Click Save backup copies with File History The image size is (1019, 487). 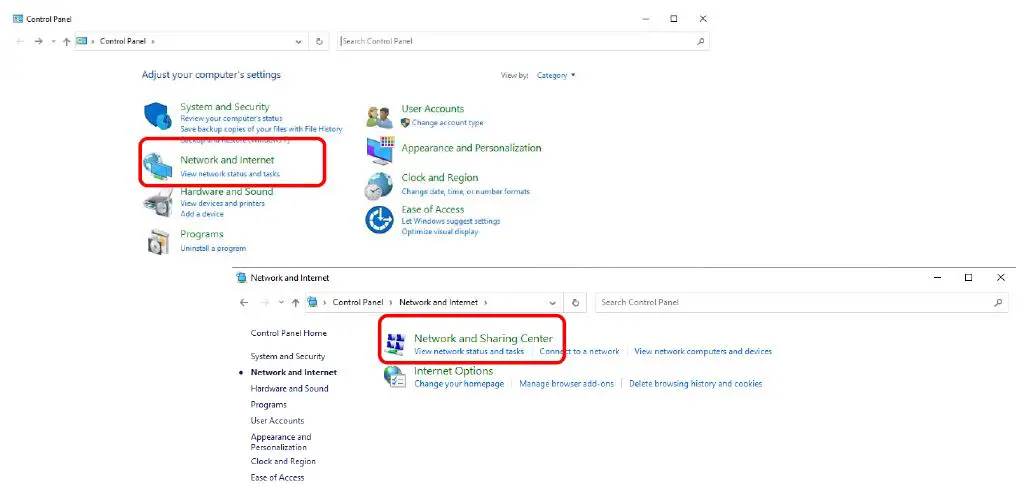coord(261,129)
